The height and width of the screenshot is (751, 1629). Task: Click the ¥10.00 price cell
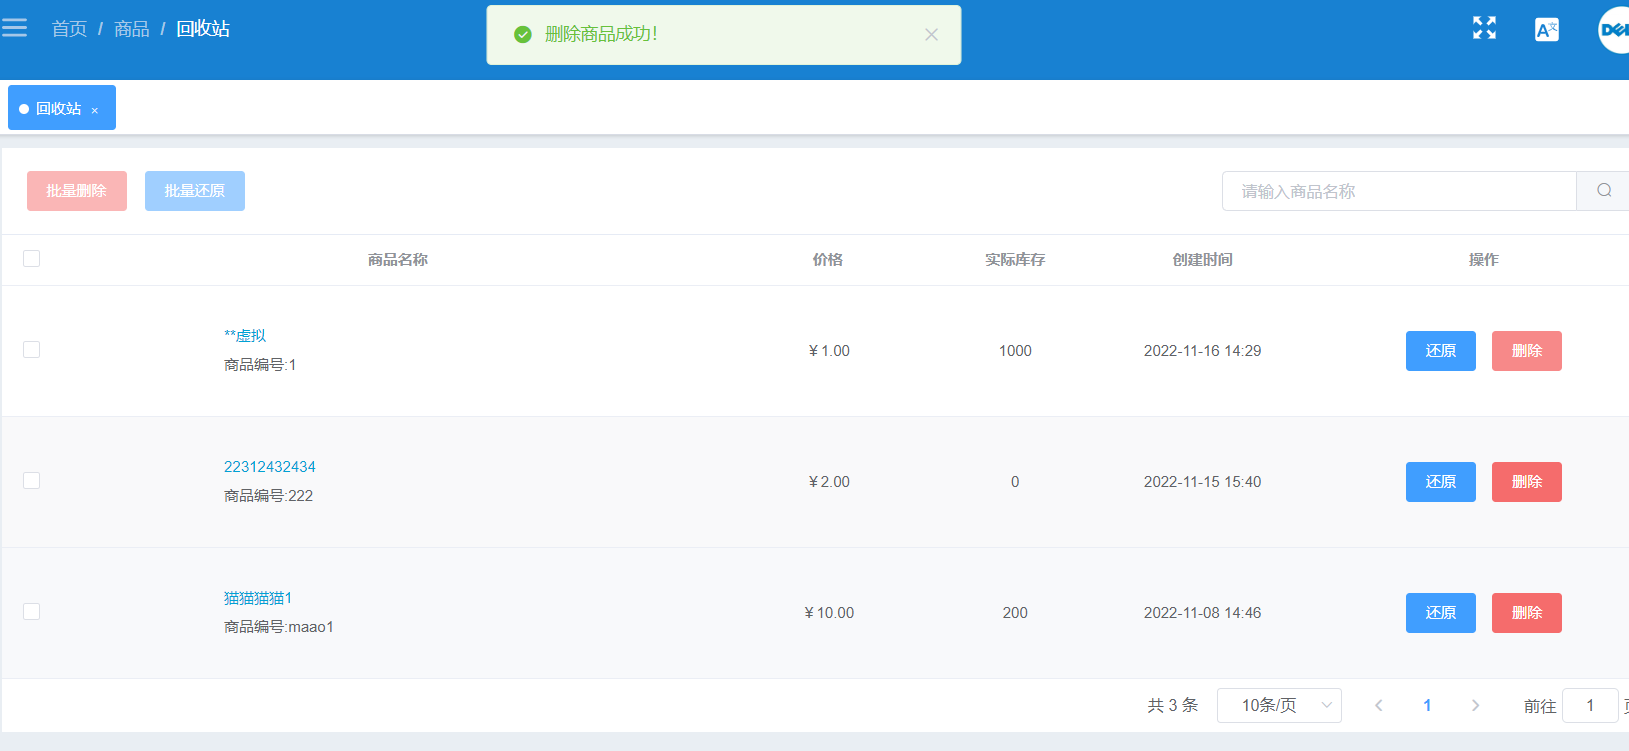[829, 613]
